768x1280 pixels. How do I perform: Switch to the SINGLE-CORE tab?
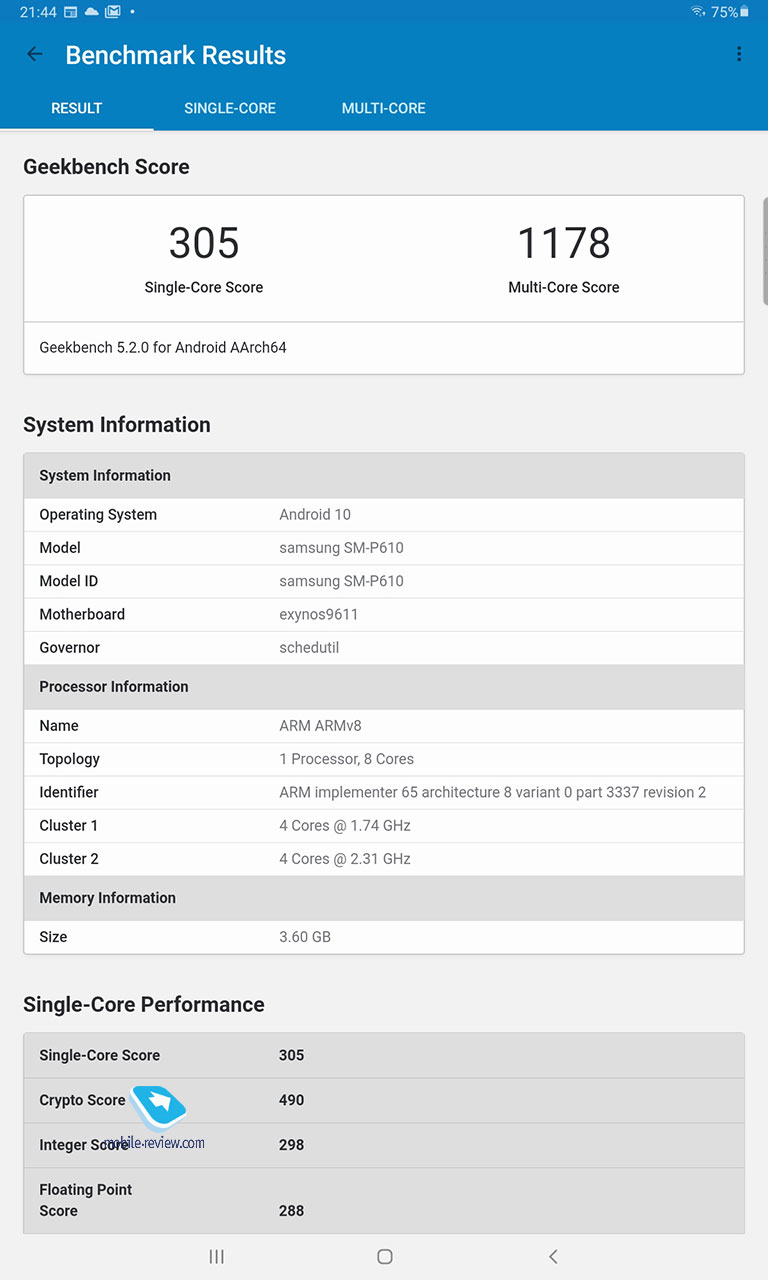pos(230,108)
